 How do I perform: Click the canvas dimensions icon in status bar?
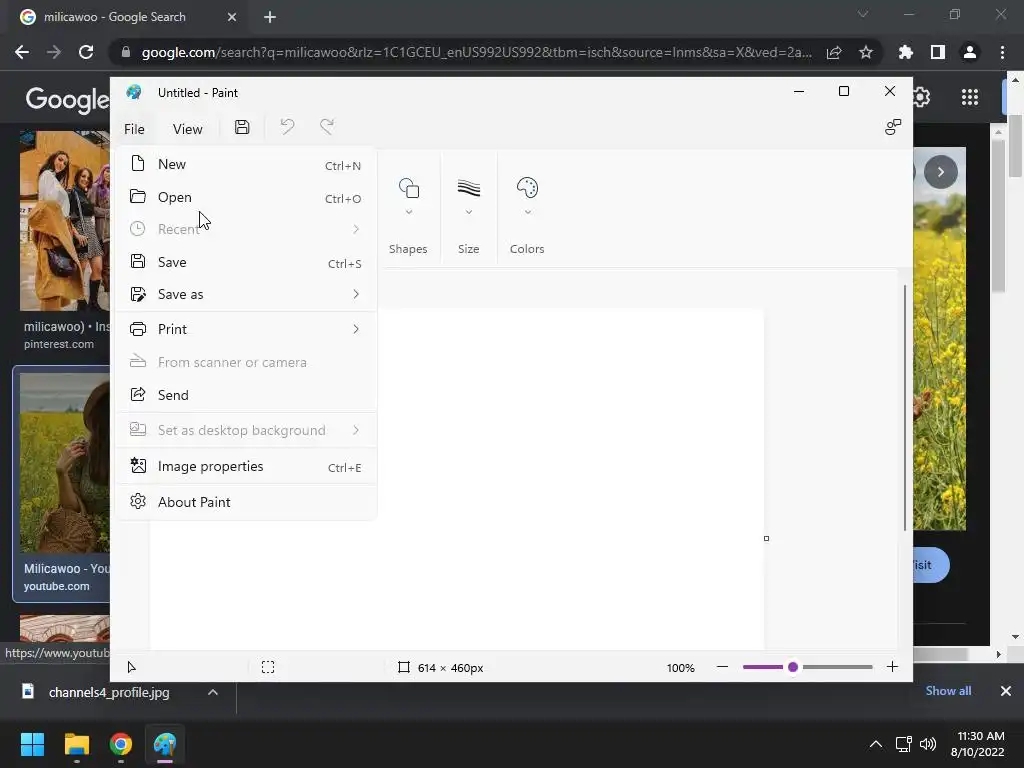404,667
